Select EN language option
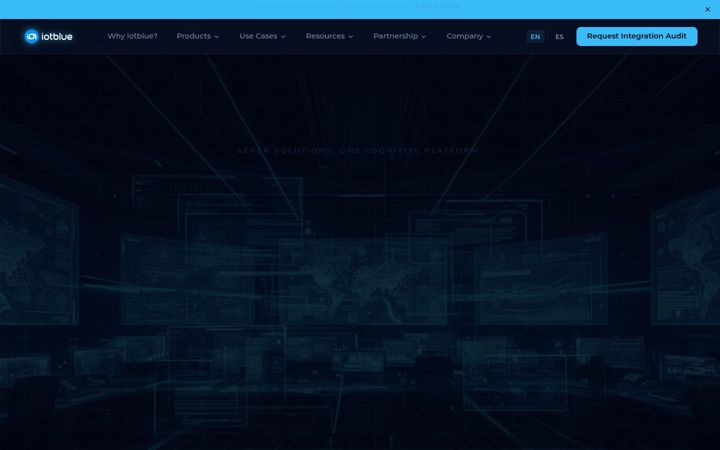This screenshot has width=720, height=450. 535,36
